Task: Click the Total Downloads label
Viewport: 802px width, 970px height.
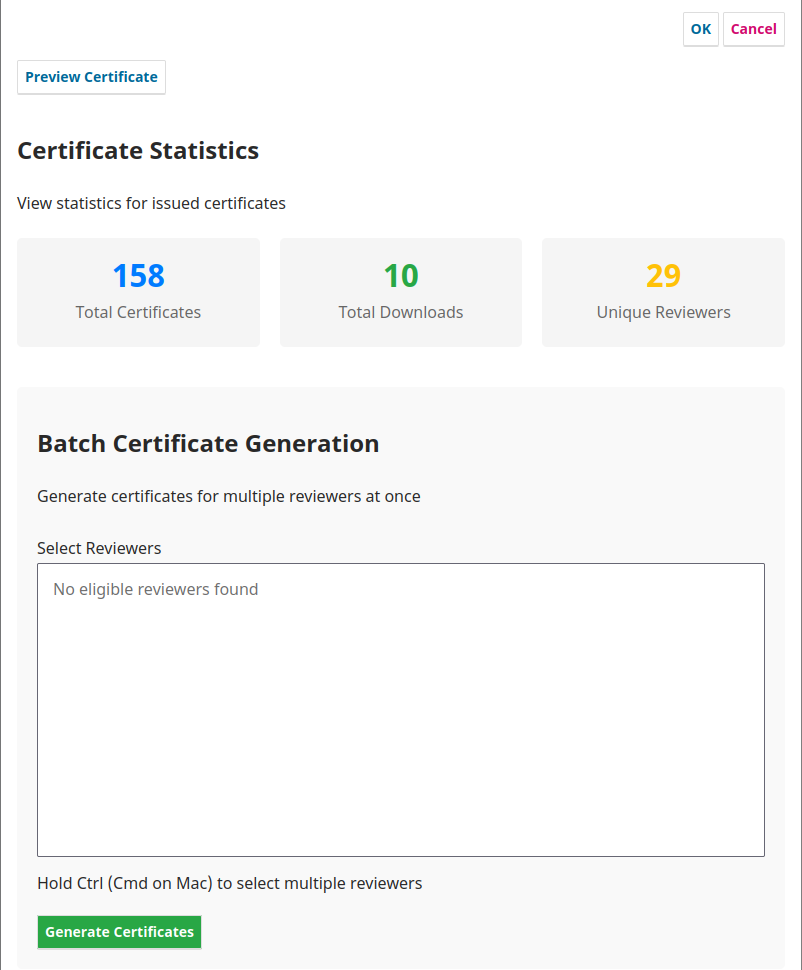Action: click(400, 312)
